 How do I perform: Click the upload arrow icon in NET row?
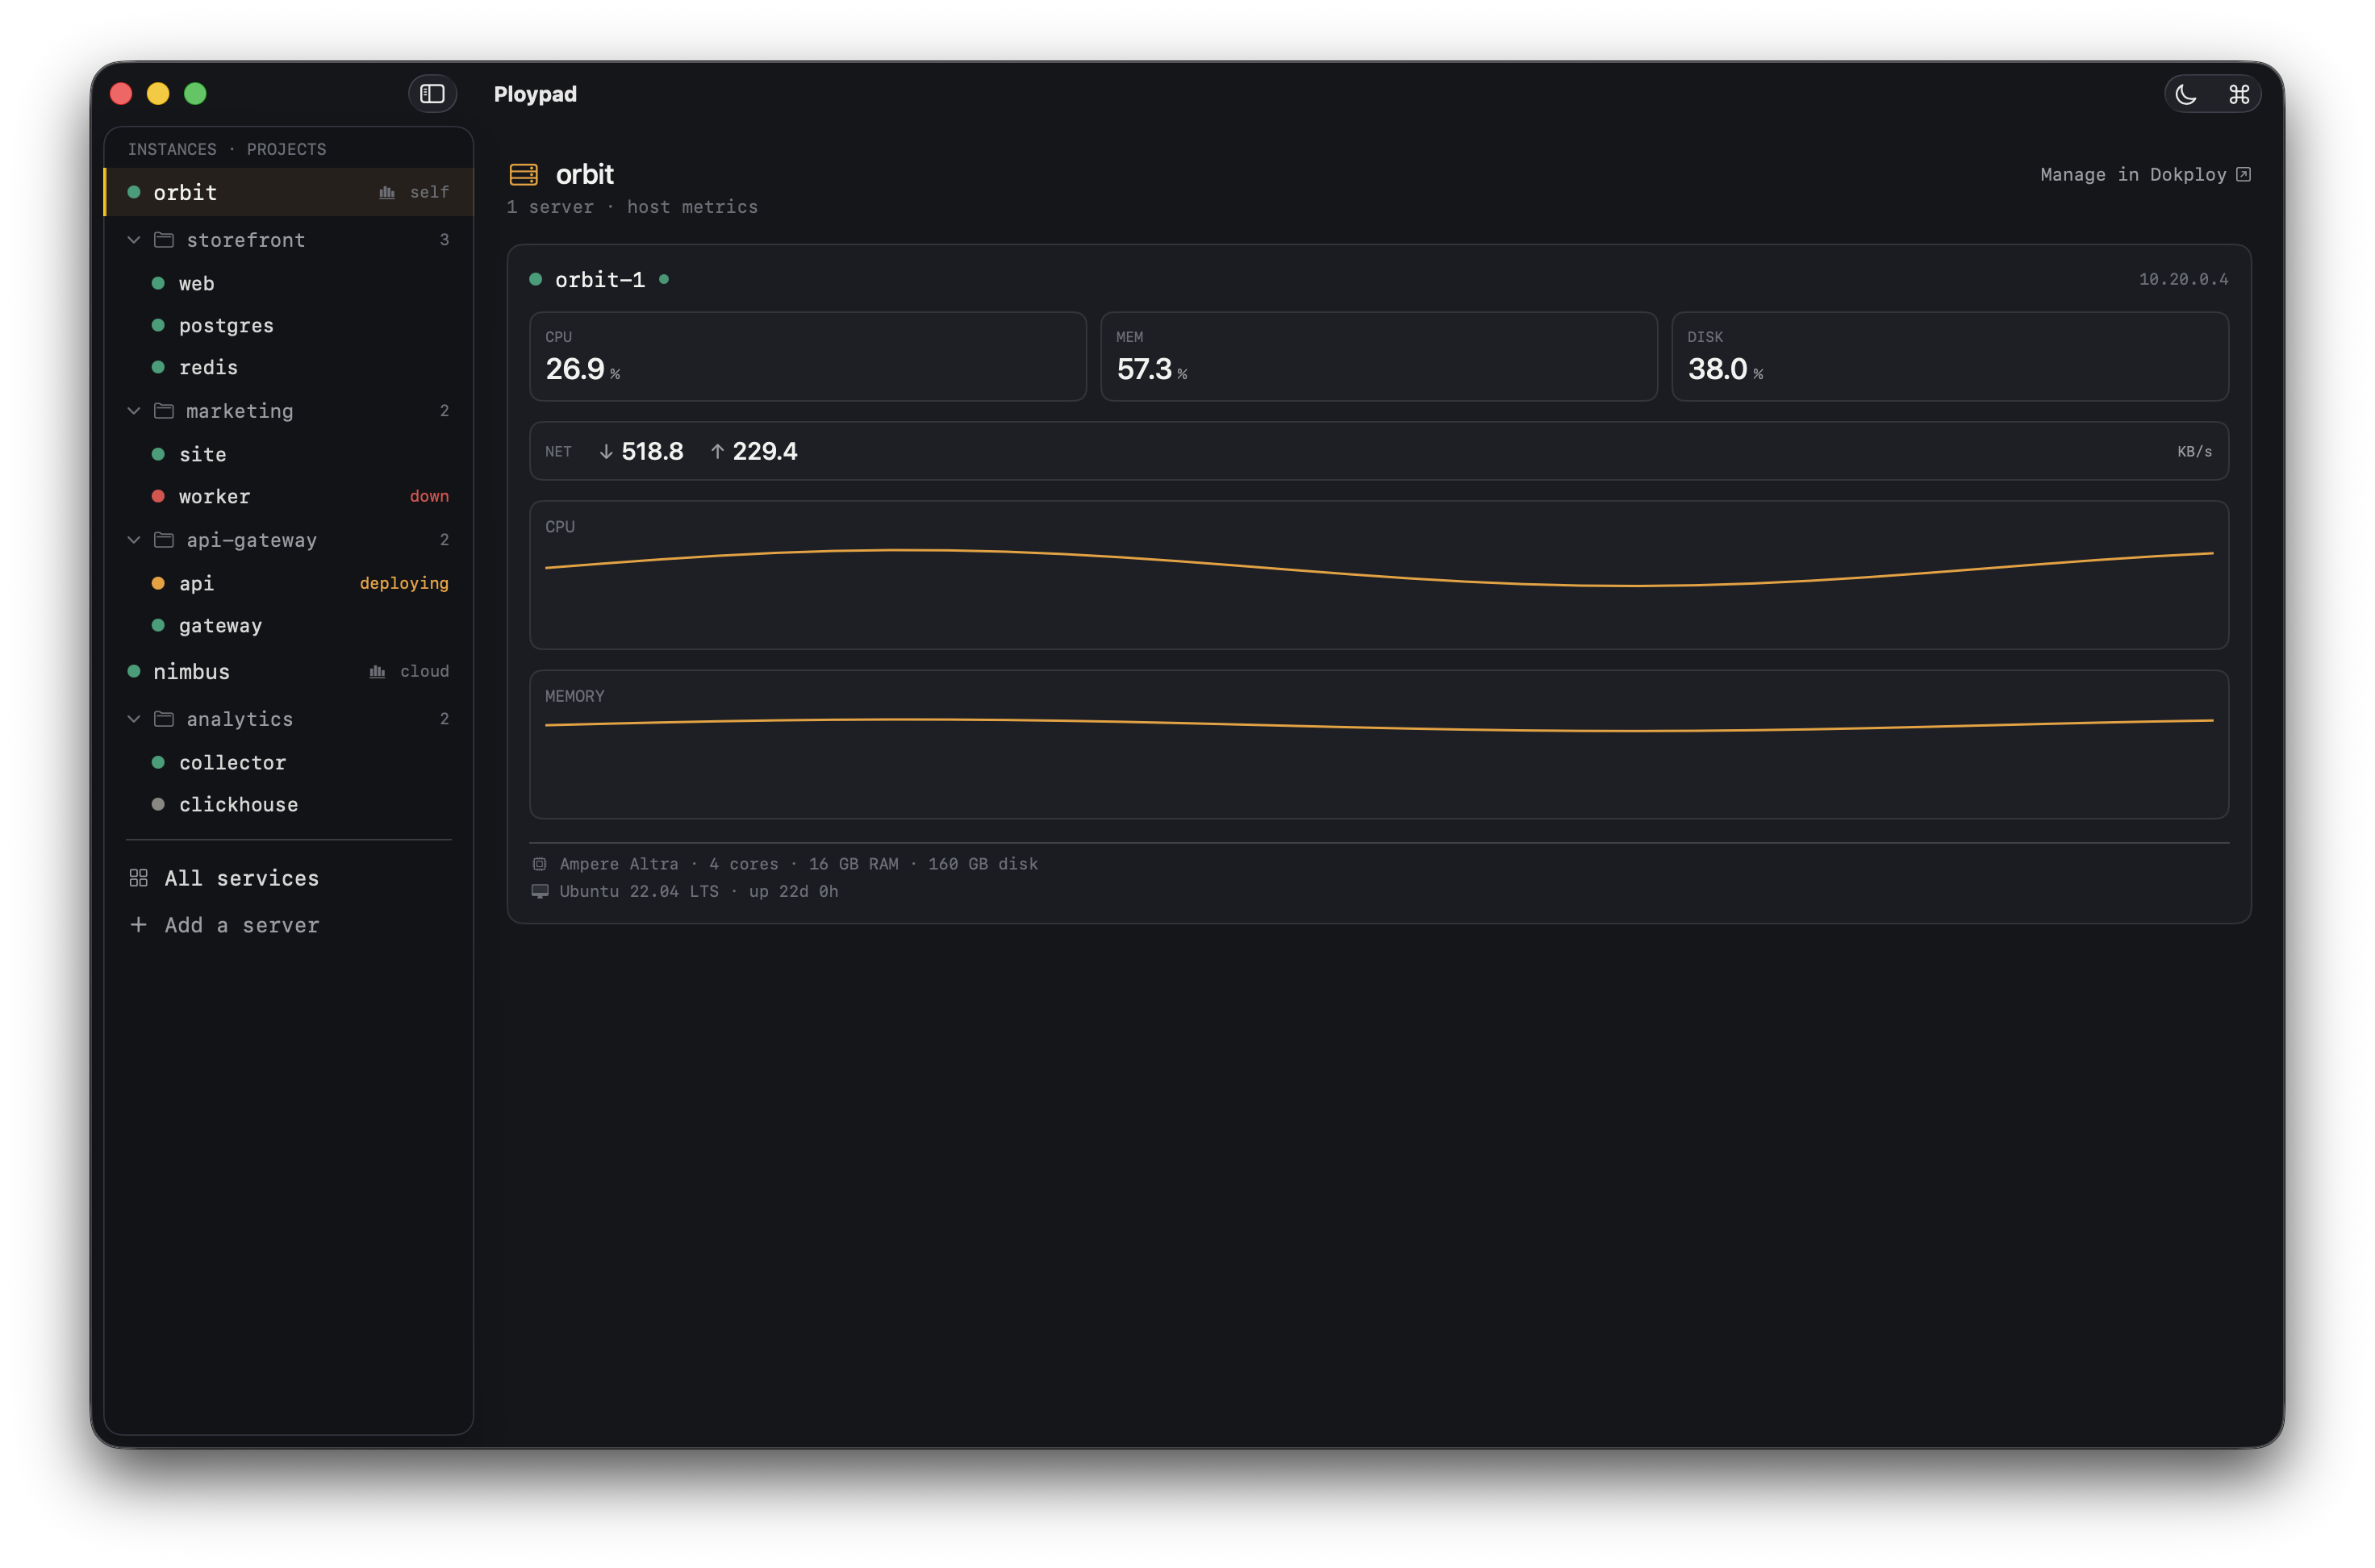(717, 452)
